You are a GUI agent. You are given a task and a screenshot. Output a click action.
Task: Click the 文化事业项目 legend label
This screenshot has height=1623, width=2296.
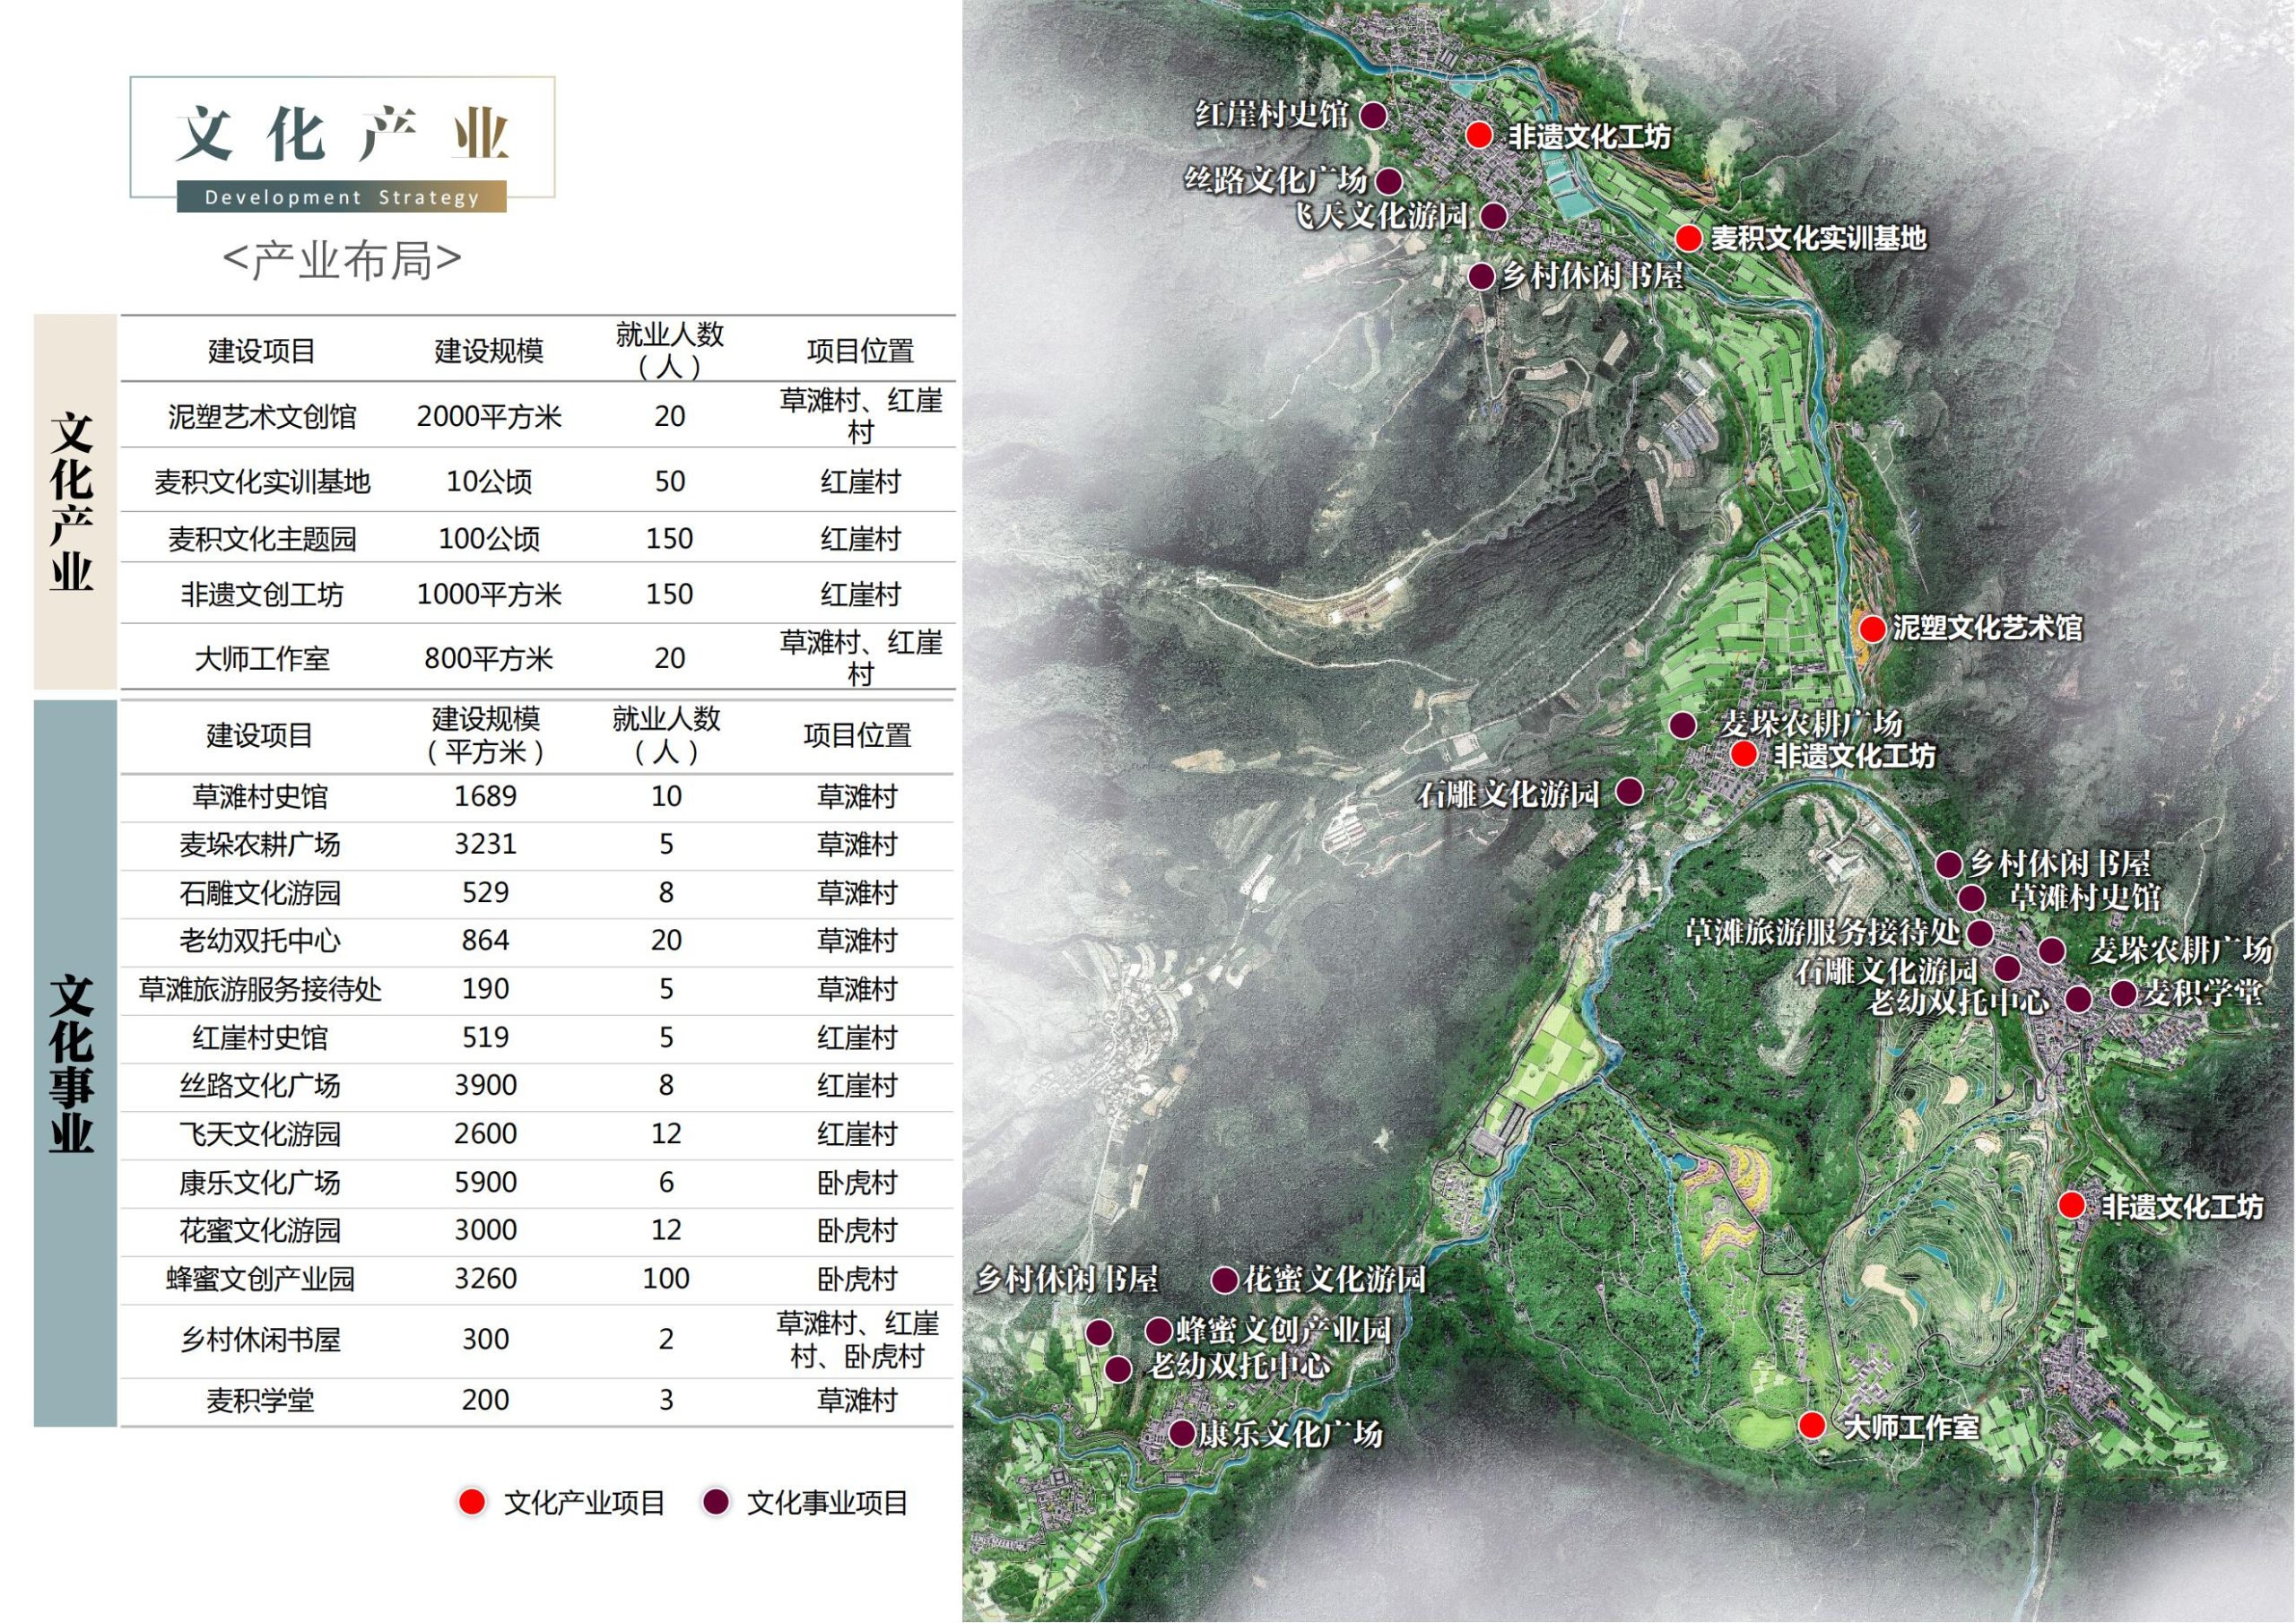tap(827, 1502)
